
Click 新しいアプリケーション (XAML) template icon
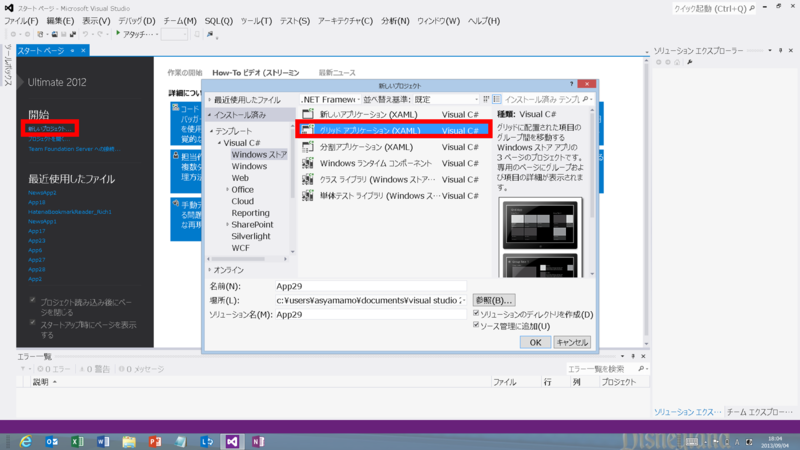point(308,114)
